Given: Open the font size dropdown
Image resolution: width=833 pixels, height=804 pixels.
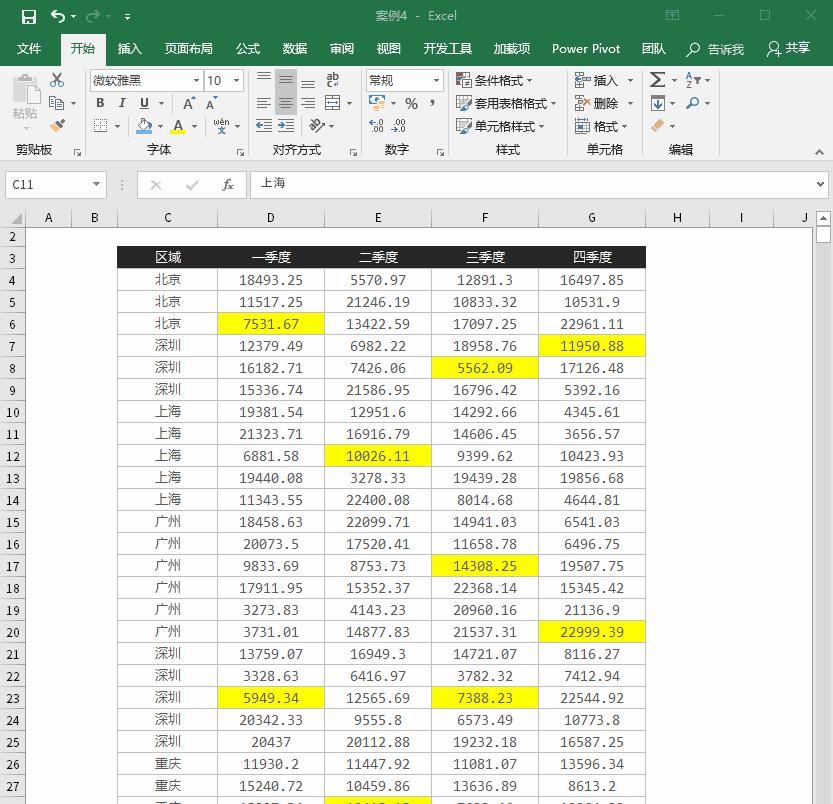Looking at the screenshot, I should coord(236,80).
